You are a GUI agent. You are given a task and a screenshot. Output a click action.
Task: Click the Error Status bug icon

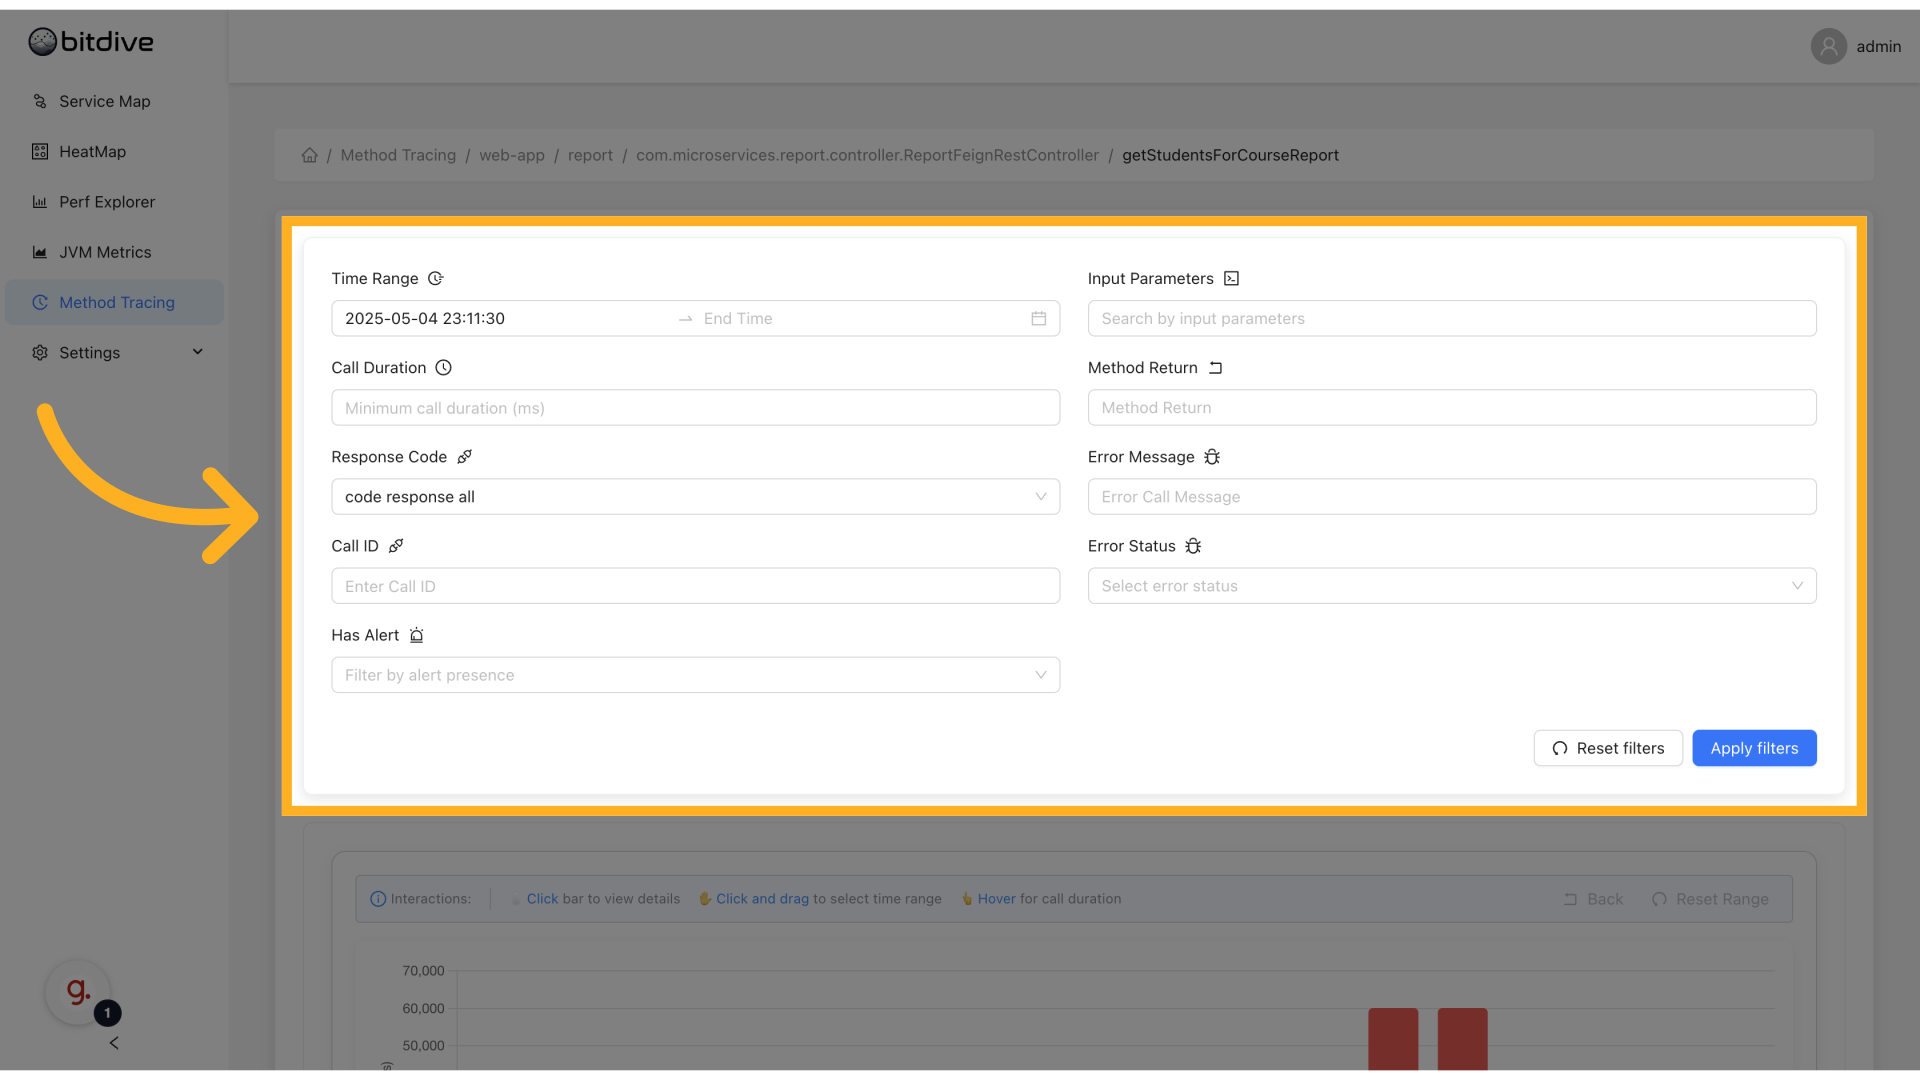click(x=1193, y=546)
